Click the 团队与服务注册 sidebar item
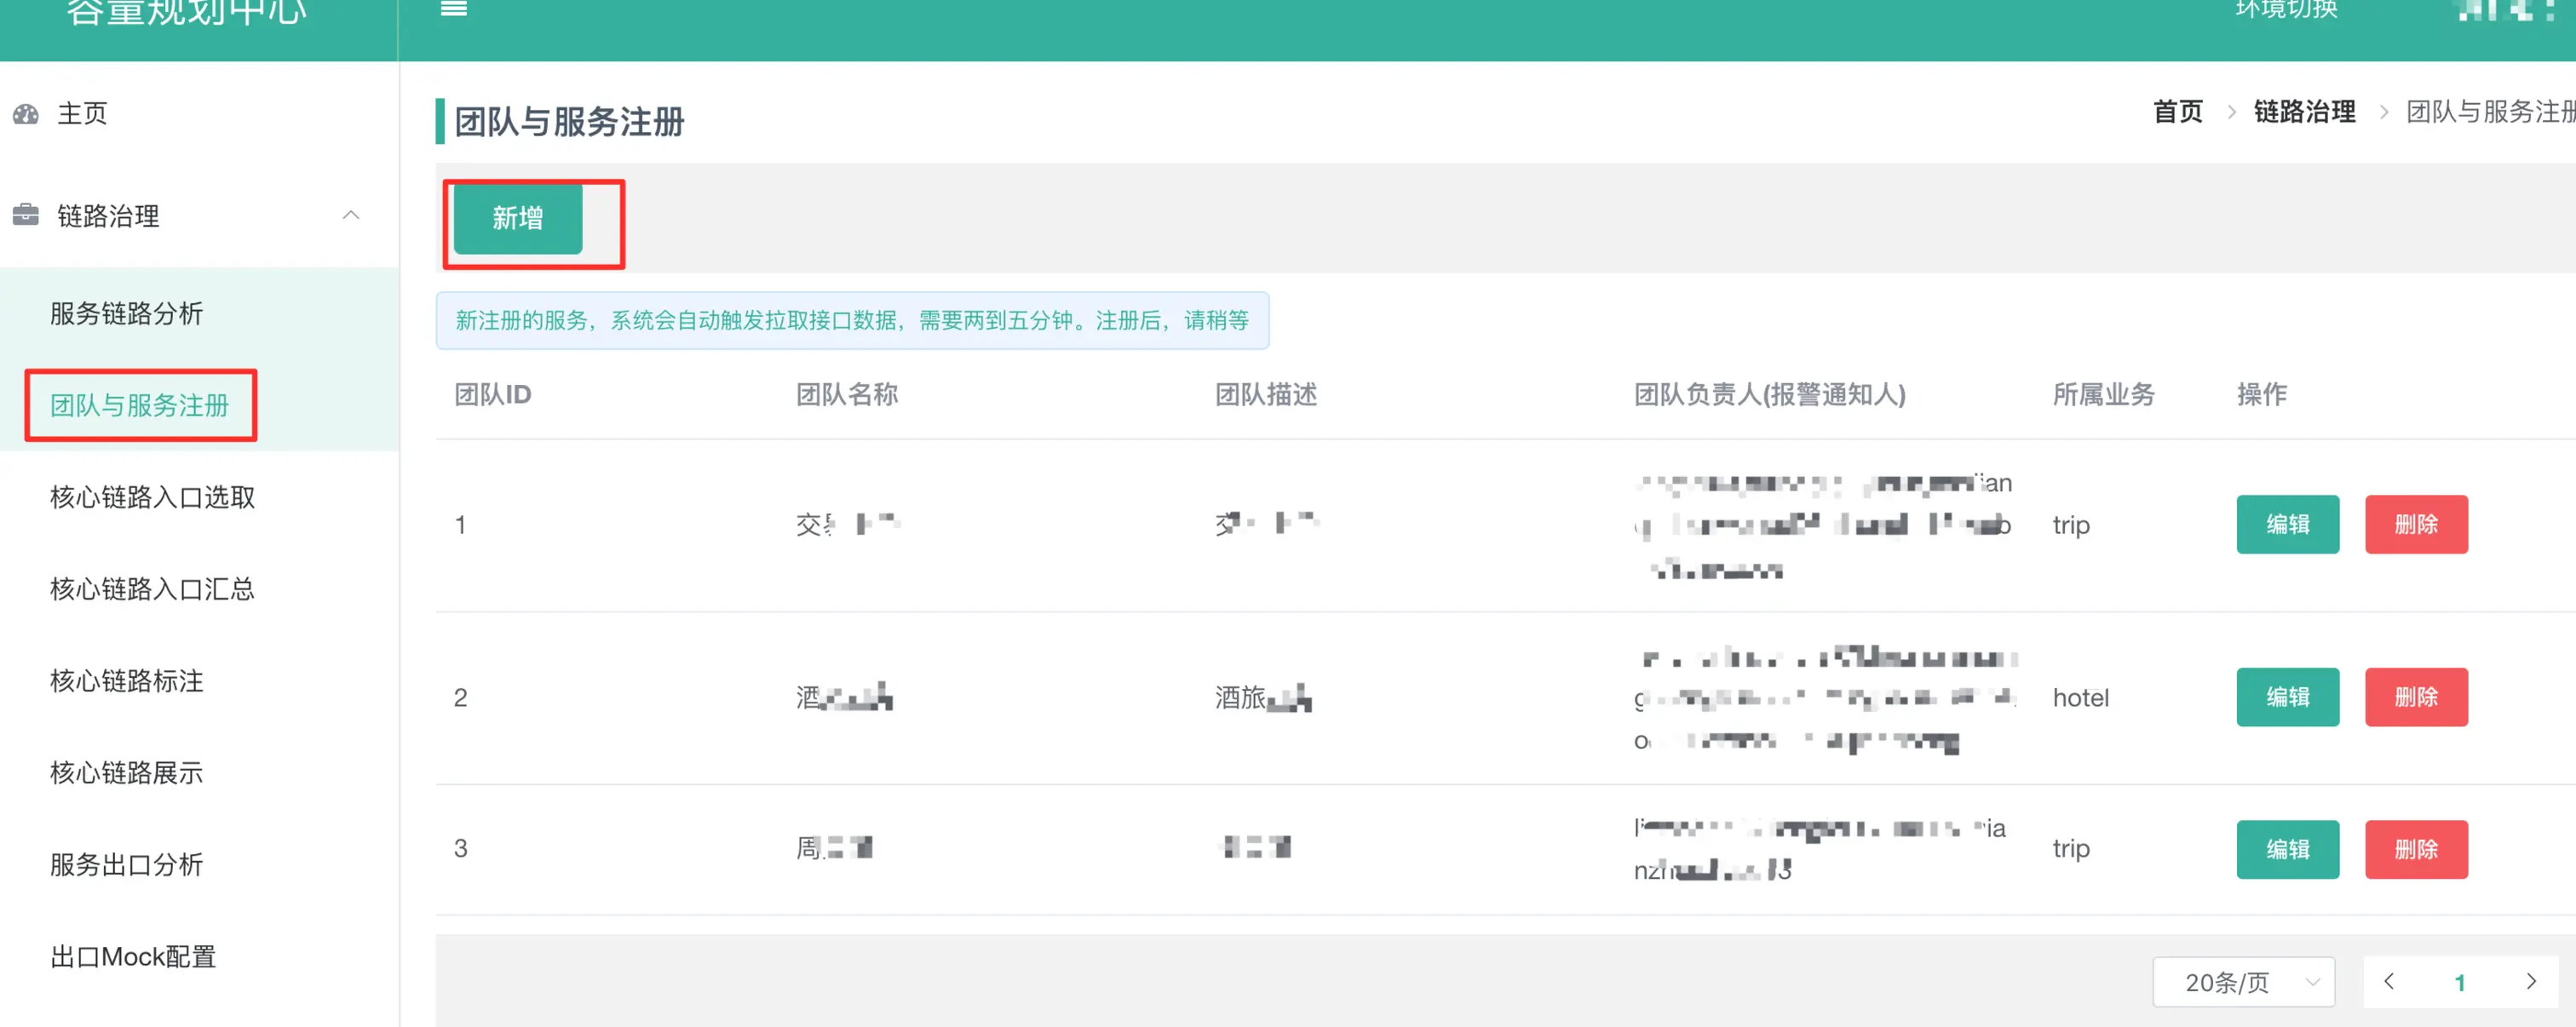 [x=140, y=405]
